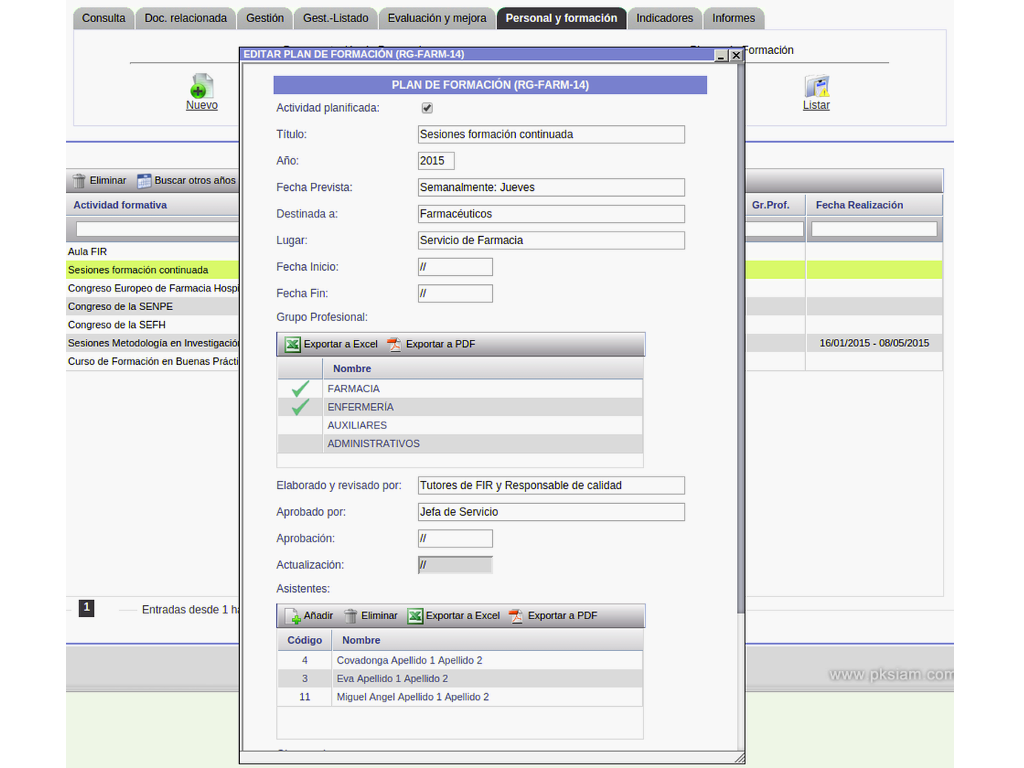Click the Actualización date field
Viewport: 1024px width, 768px height.
pyautogui.click(x=455, y=565)
